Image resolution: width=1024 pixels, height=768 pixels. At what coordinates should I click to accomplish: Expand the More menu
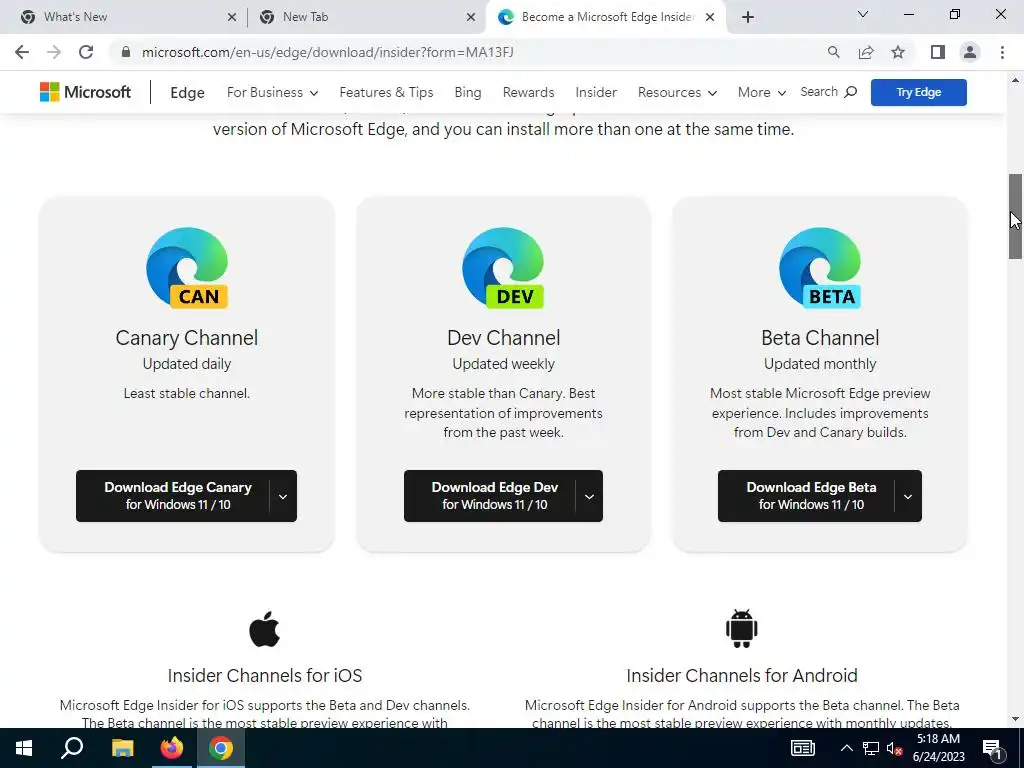click(x=761, y=92)
